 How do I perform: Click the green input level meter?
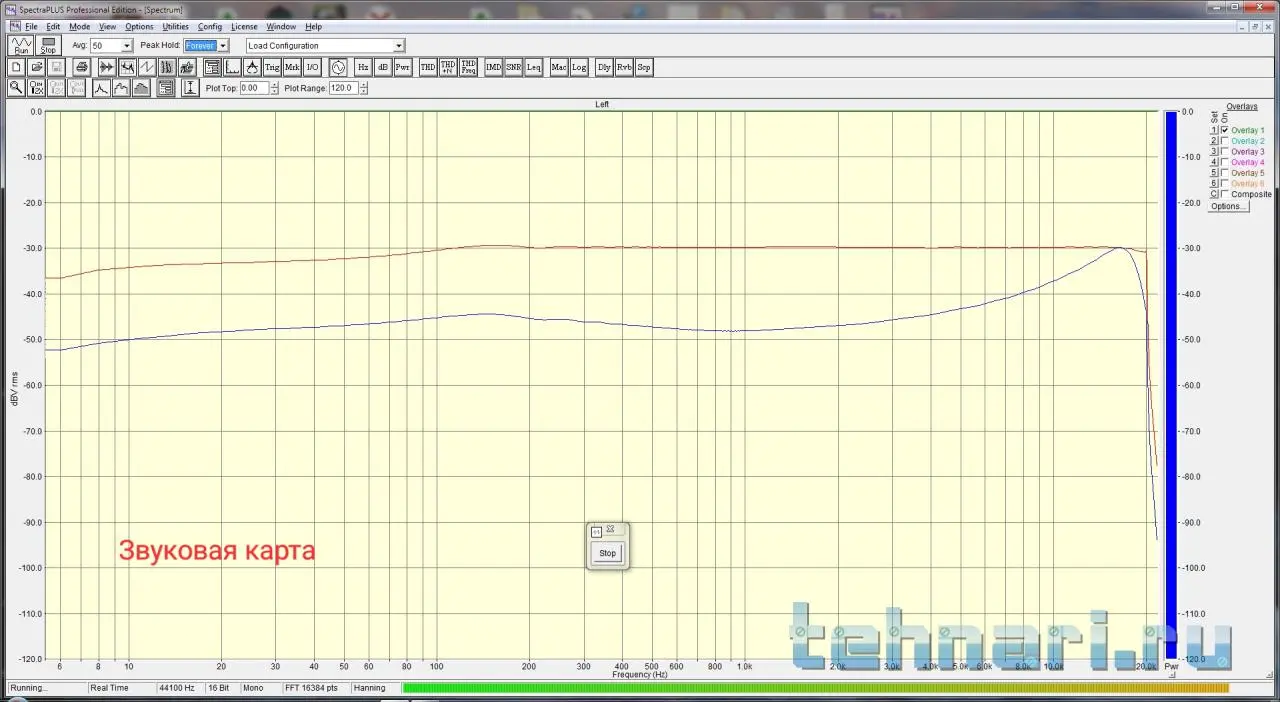pyautogui.click(x=815, y=688)
